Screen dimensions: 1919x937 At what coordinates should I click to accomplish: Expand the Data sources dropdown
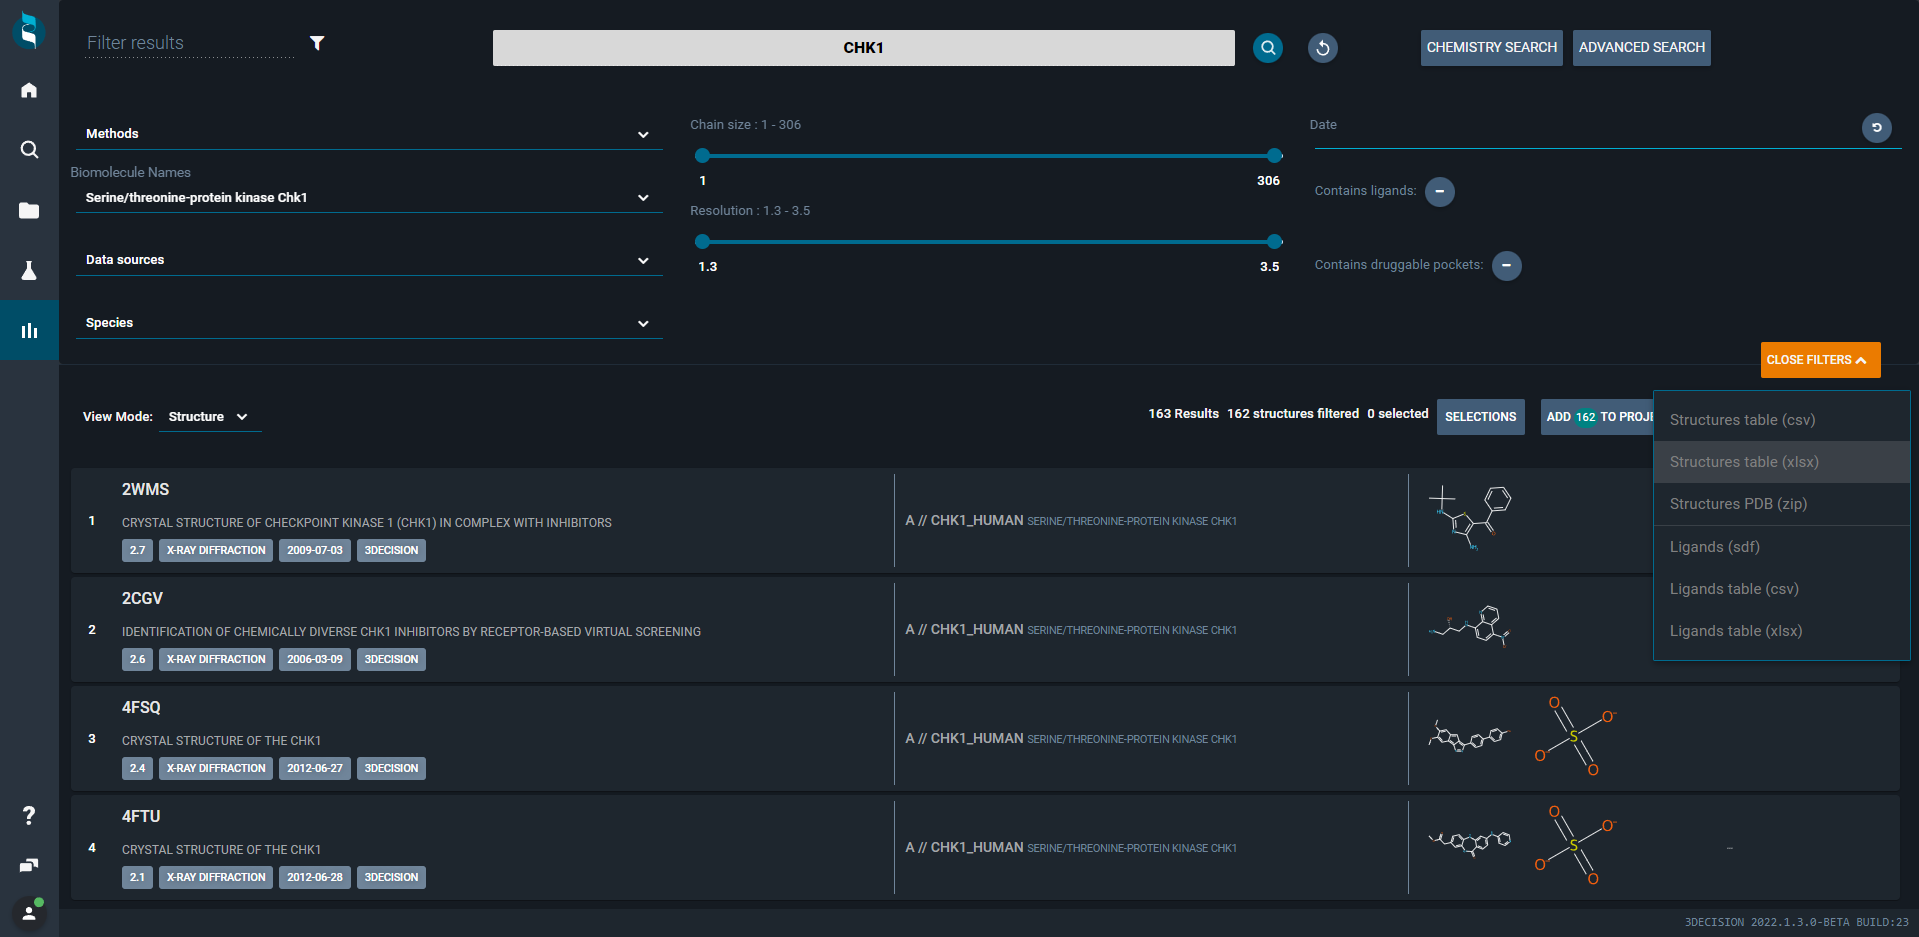(x=369, y=260)
